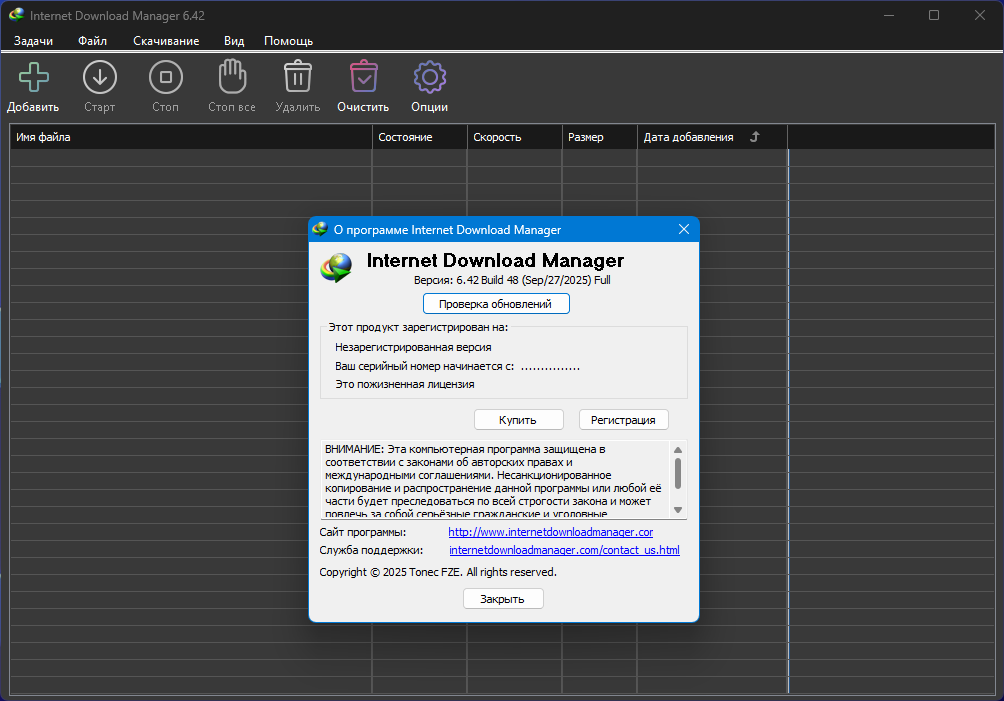Viewport: 1004px width, 701px height.
Task: Click the Удалить trash can icon
Action: point(297,78)
